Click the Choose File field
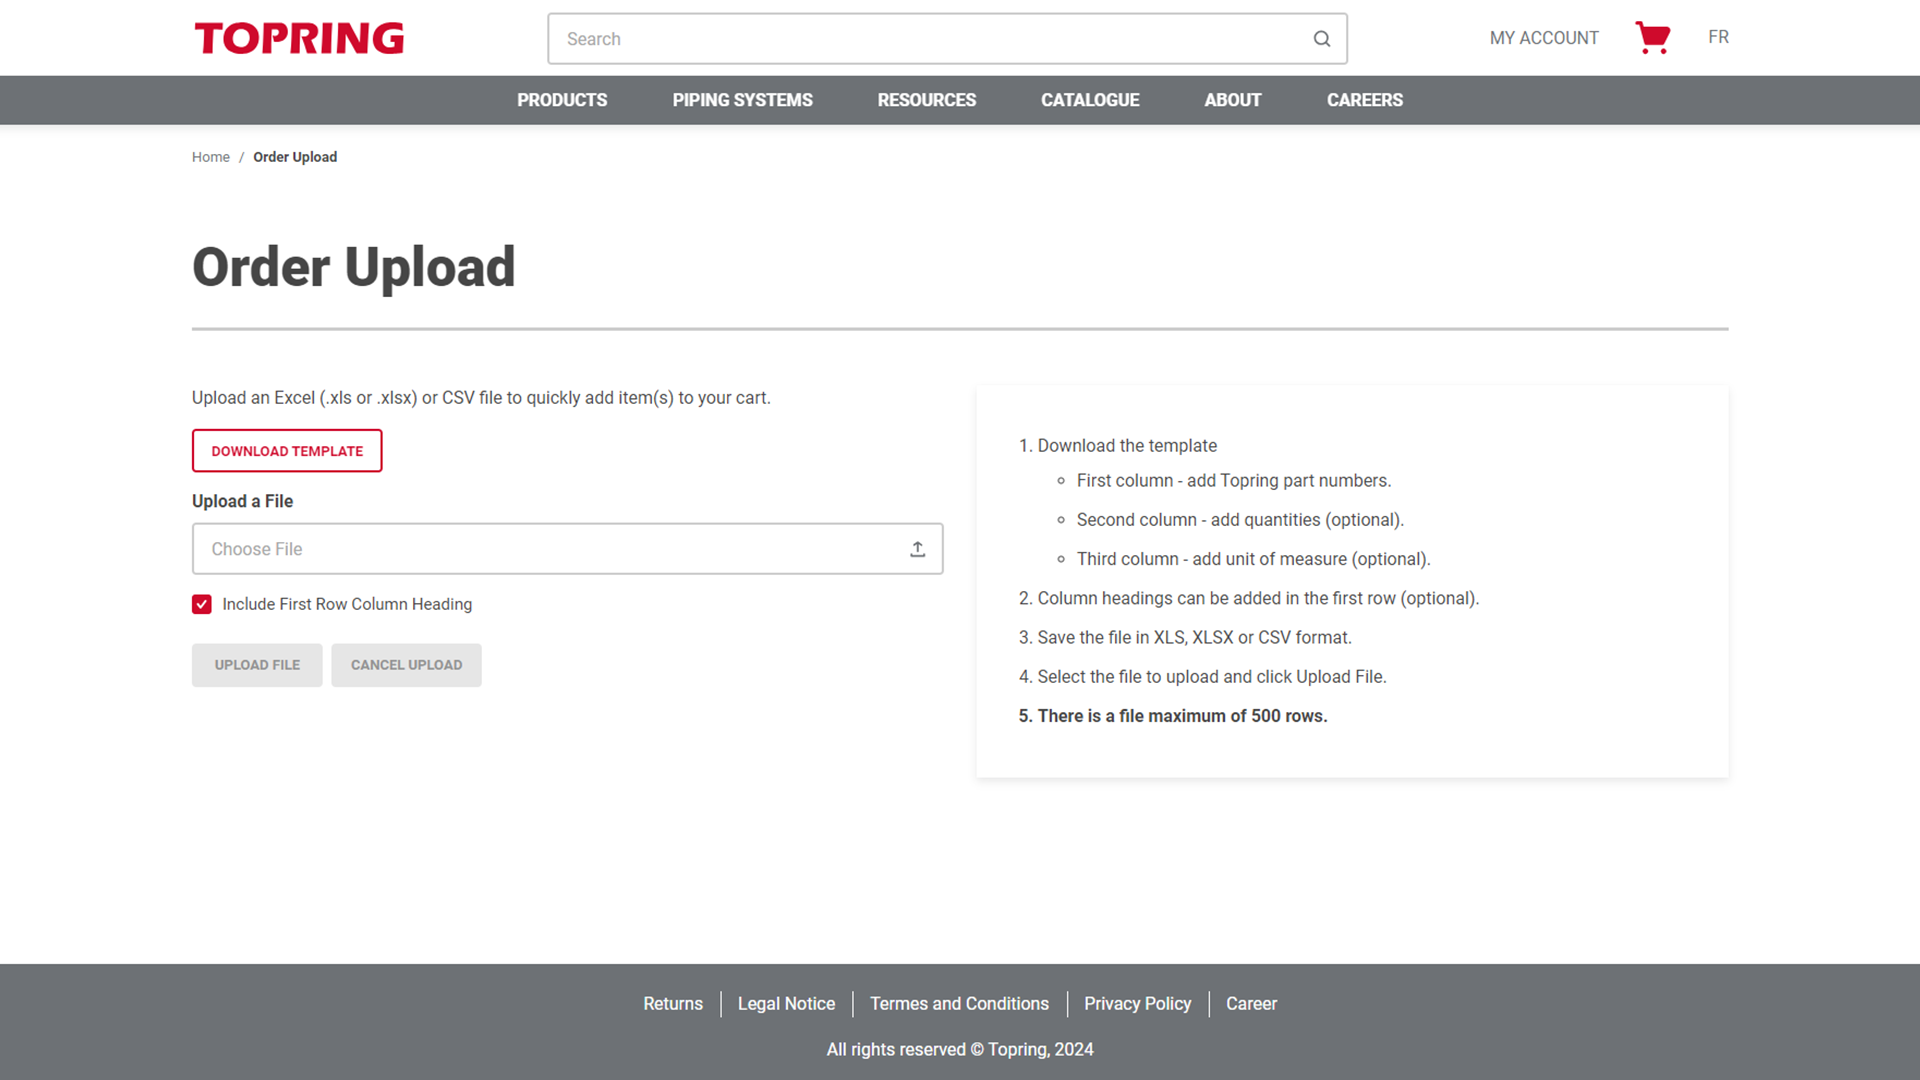 tap(567, 549)
